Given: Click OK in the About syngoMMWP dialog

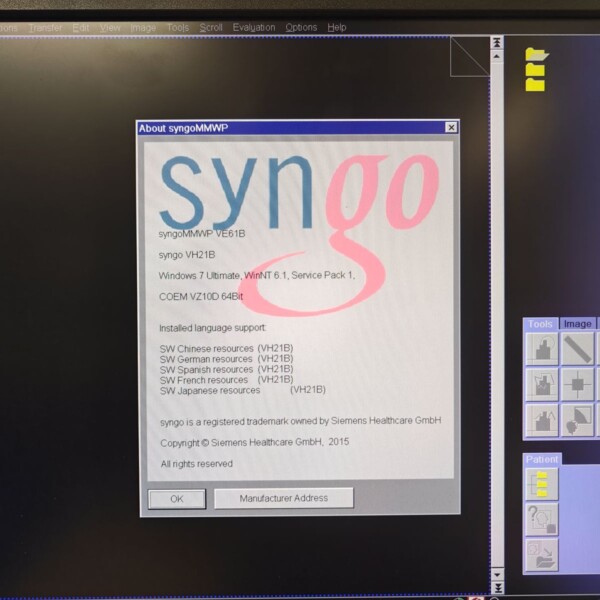Looking at the screenshot, I should coord(177,498).
